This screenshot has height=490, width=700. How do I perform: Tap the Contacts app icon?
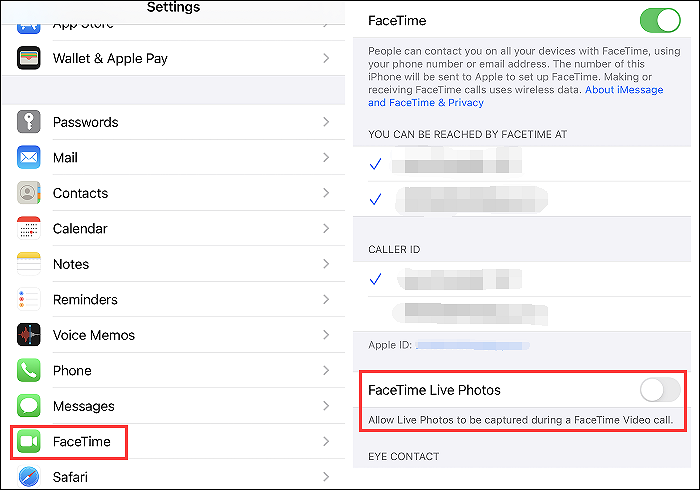(x=29, y=193)
